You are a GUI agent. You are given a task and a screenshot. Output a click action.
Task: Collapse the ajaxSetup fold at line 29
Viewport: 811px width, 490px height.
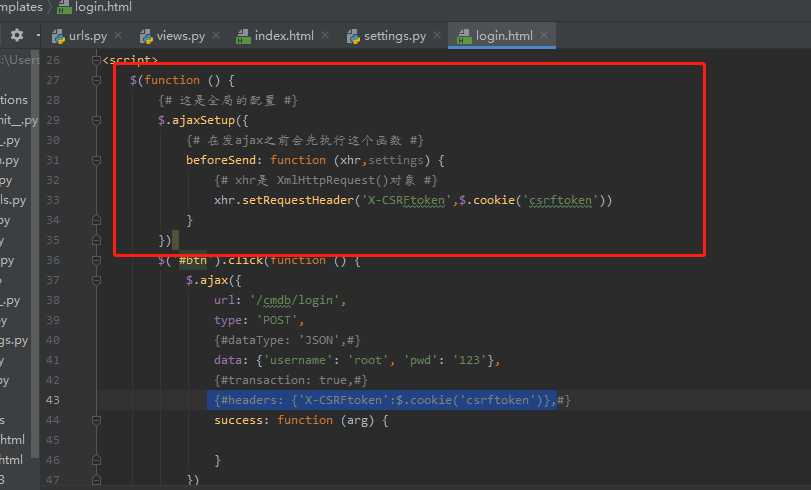96,120
